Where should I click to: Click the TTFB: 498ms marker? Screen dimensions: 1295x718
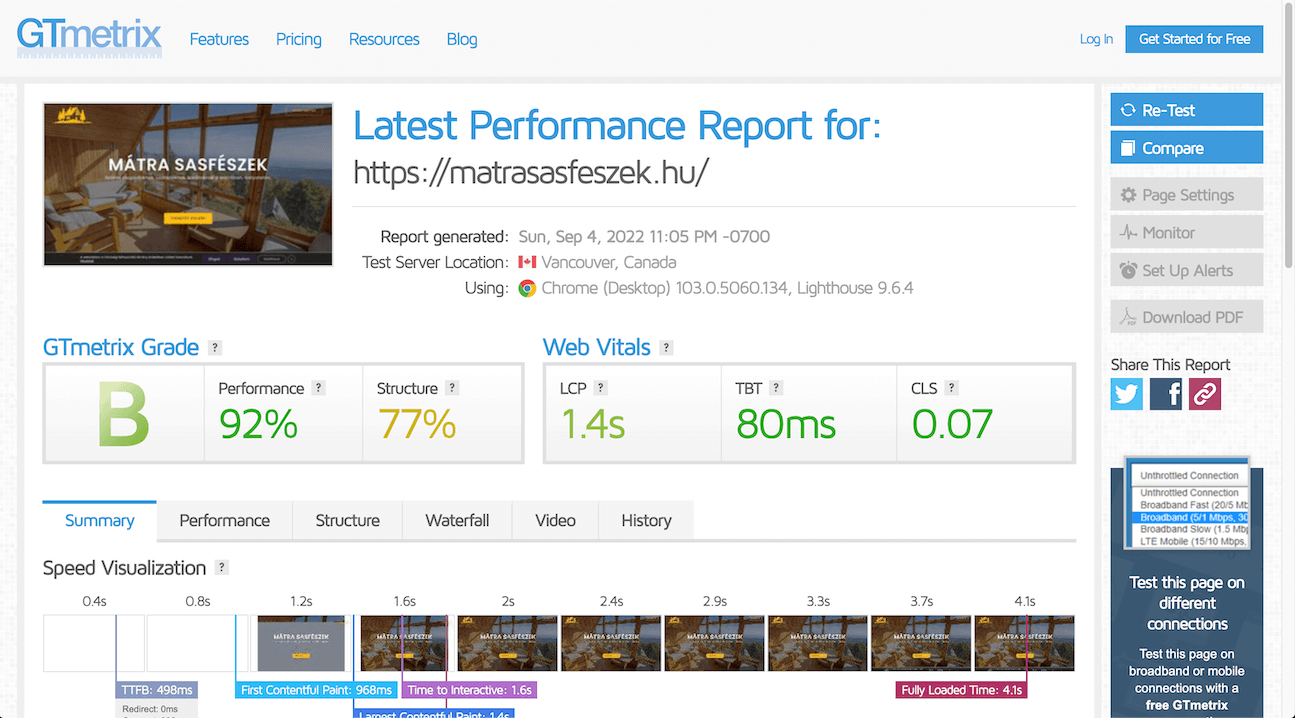[156, 690]
